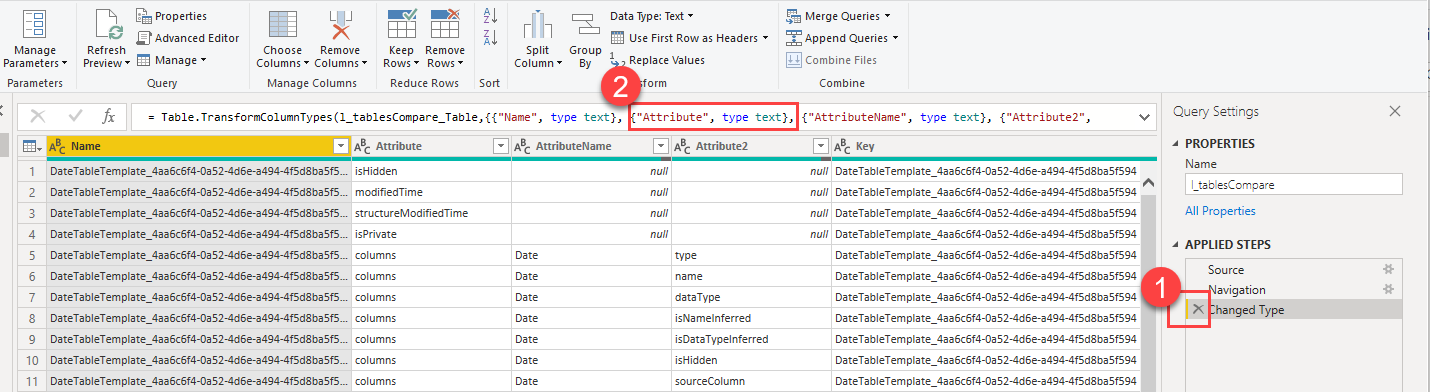Click the isNameInferred cell
The width and height of the screenshot is (1430, 392).
tap(751, 318)
